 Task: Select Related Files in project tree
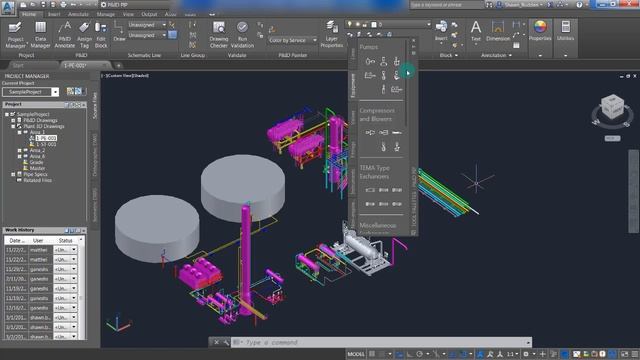click(37, 180)
